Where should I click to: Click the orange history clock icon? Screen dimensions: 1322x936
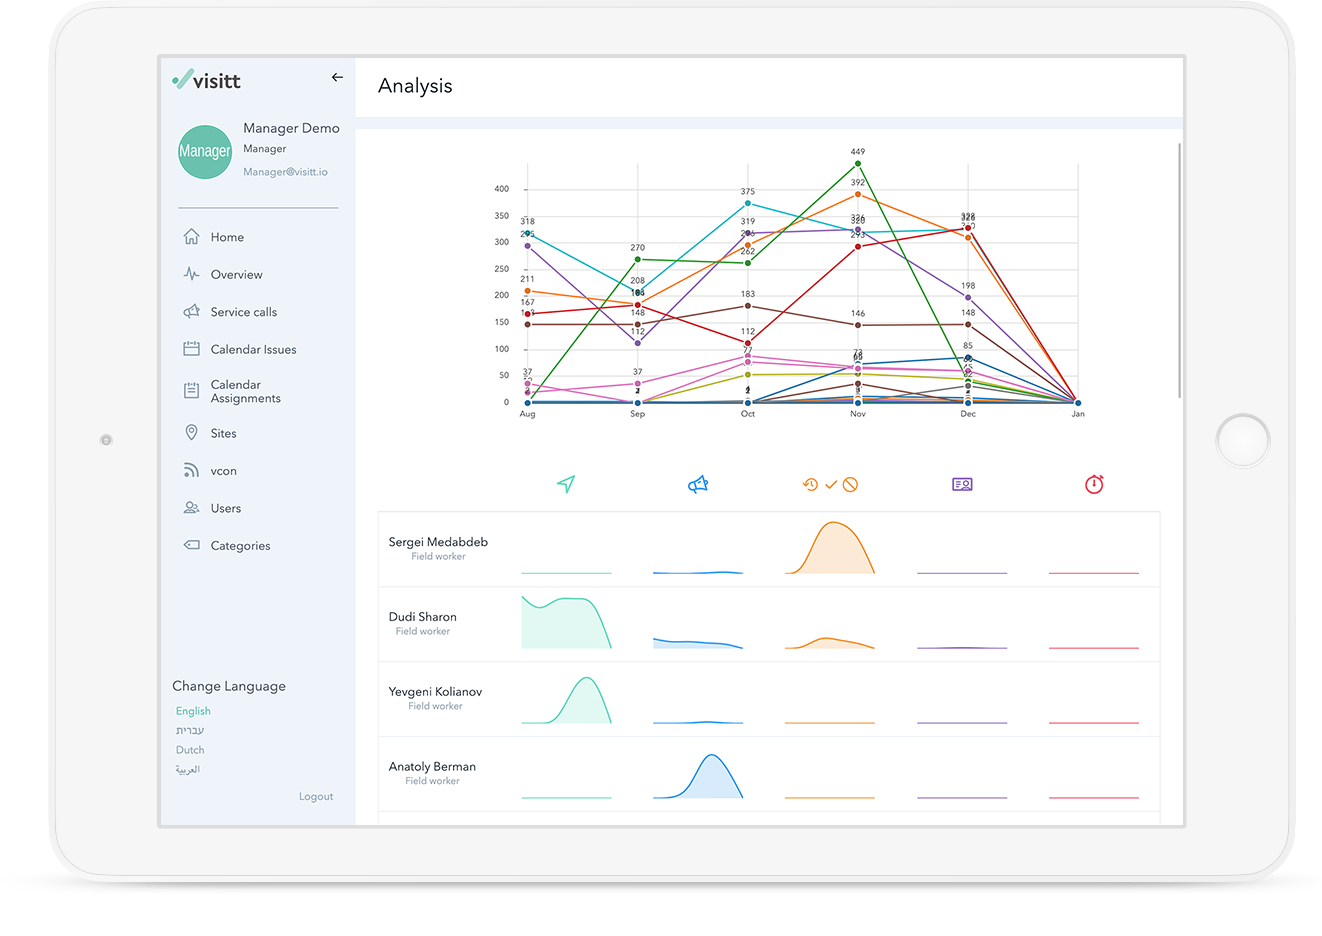[810, 484]
